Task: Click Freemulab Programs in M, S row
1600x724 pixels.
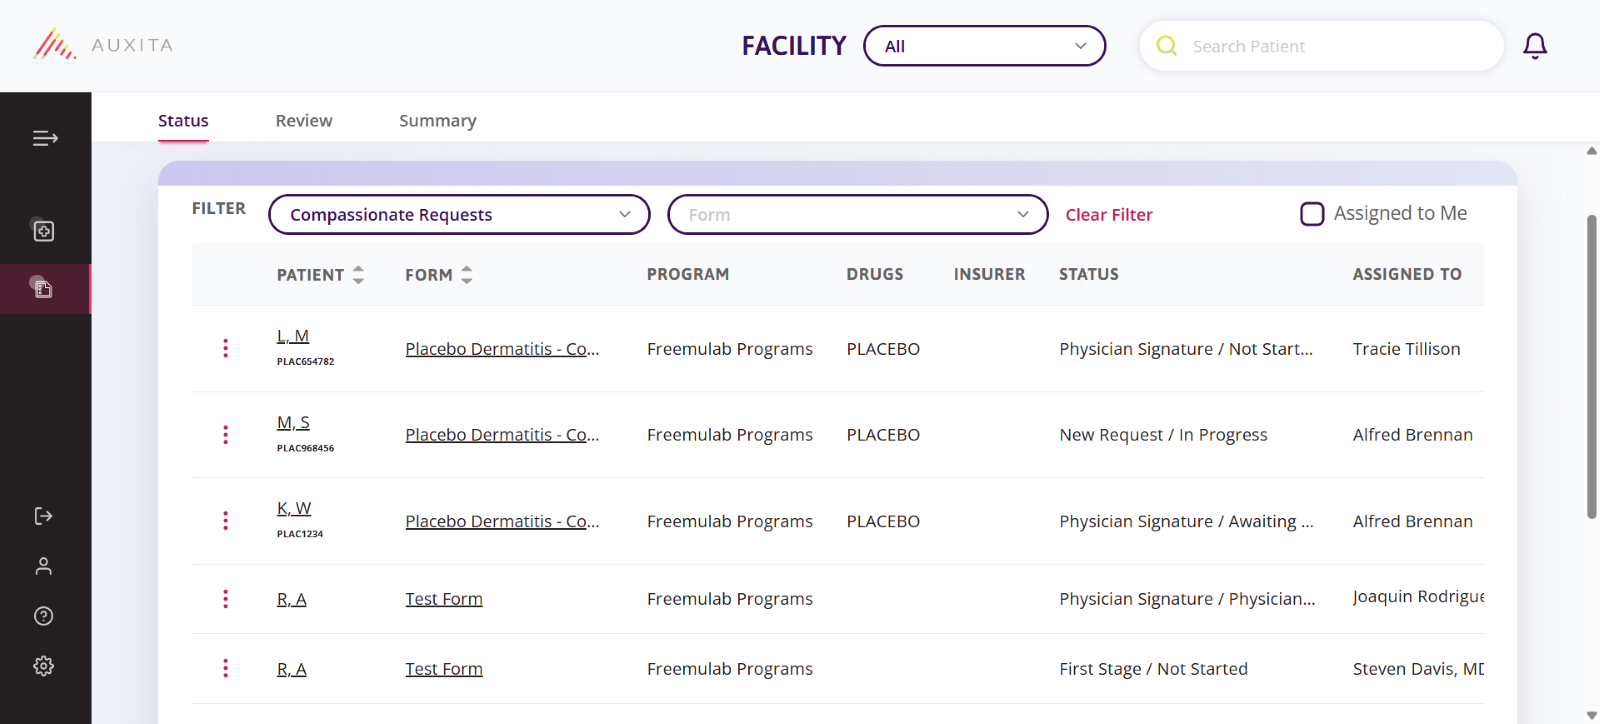Action: coord(730,435)
